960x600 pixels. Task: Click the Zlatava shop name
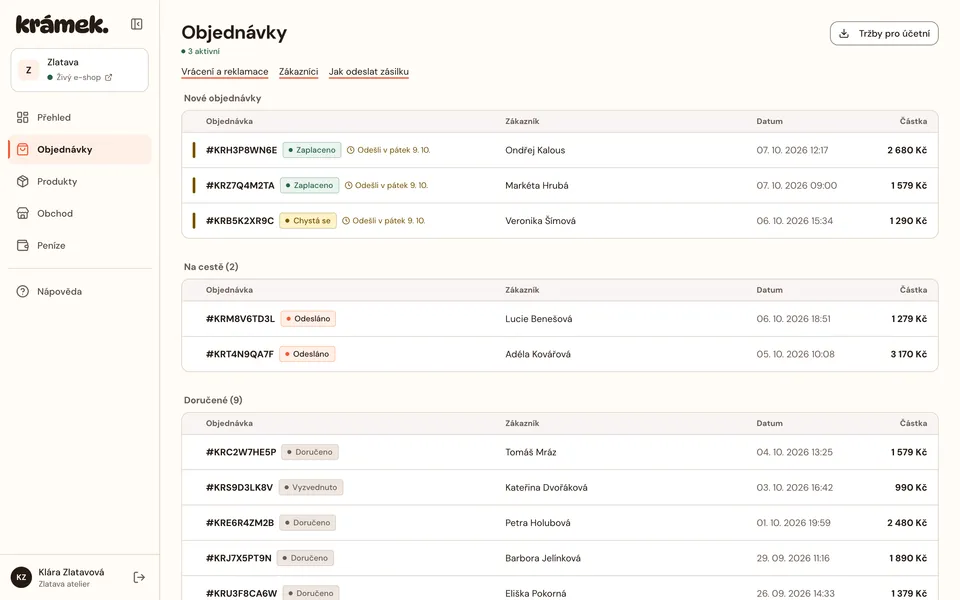point(62,62)
